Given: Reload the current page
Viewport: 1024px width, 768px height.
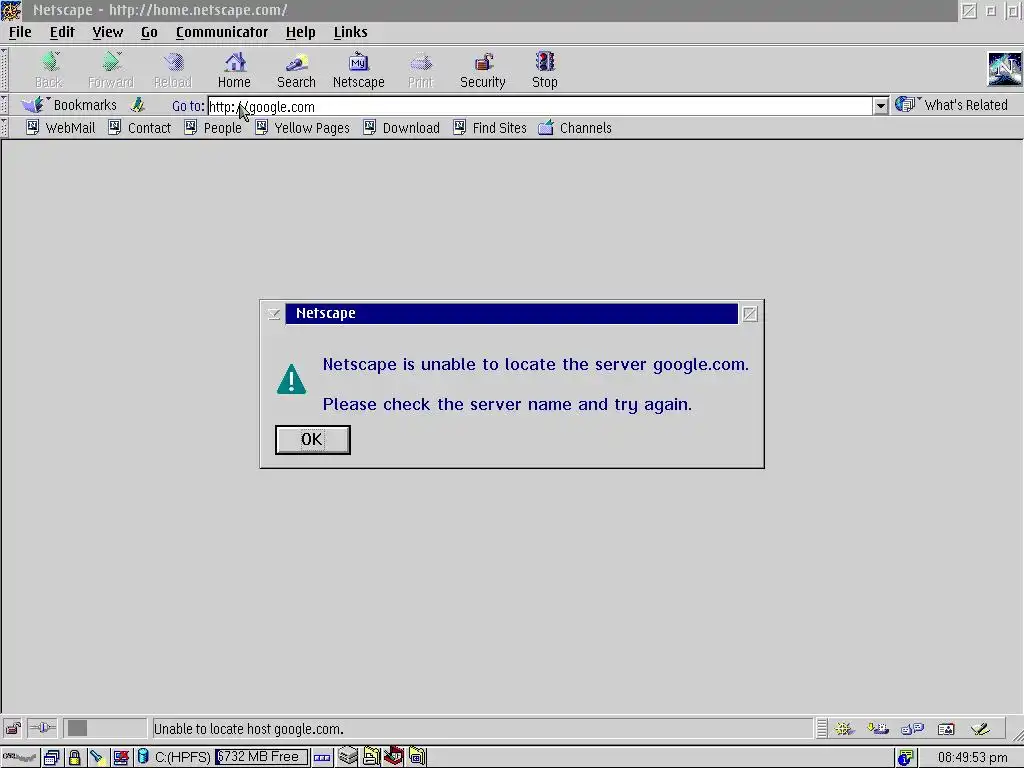Looking at the screenshot, I should (x=173, y=70).
